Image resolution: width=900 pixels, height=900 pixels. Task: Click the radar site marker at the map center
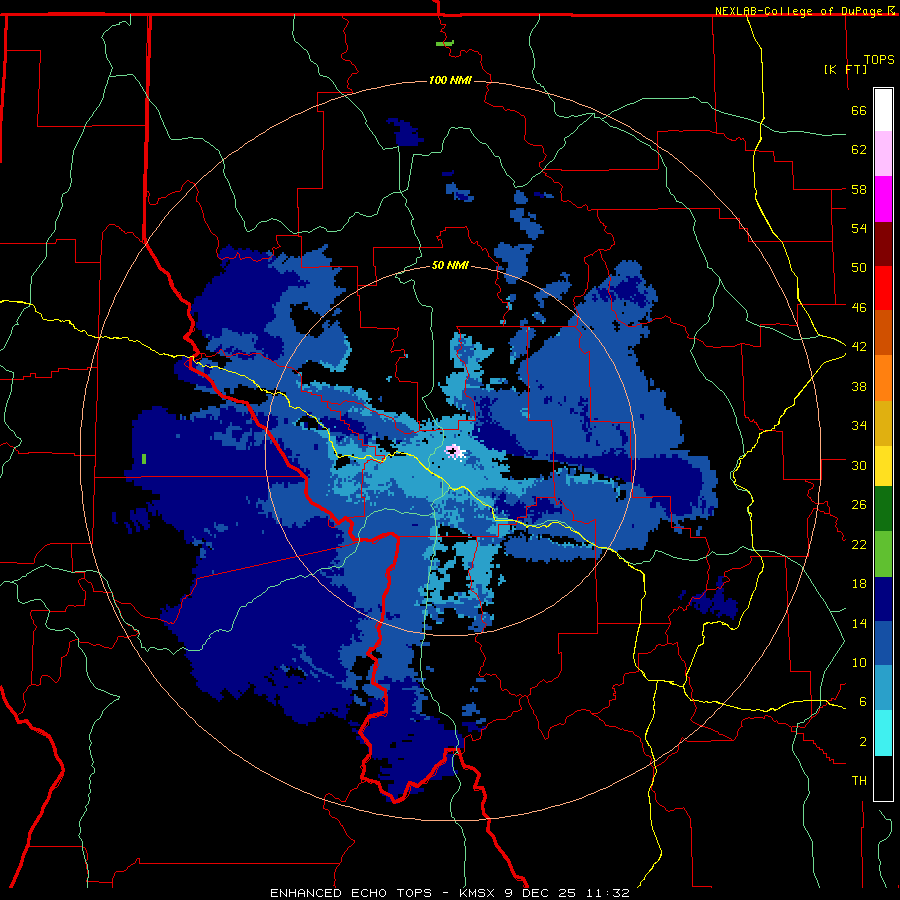(453, 452)
